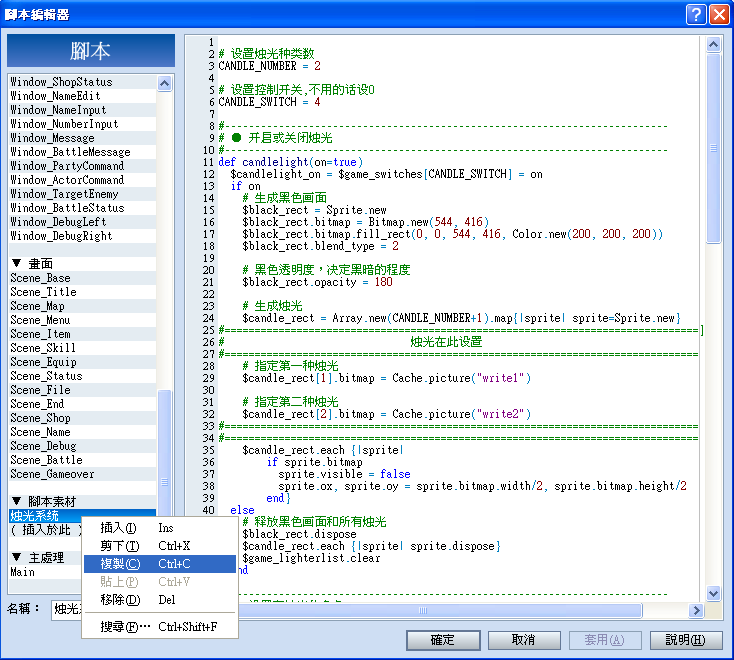734x660 pixels.
Task: Select Window_DebugRight in script list
Action: (x=82, y=236)
